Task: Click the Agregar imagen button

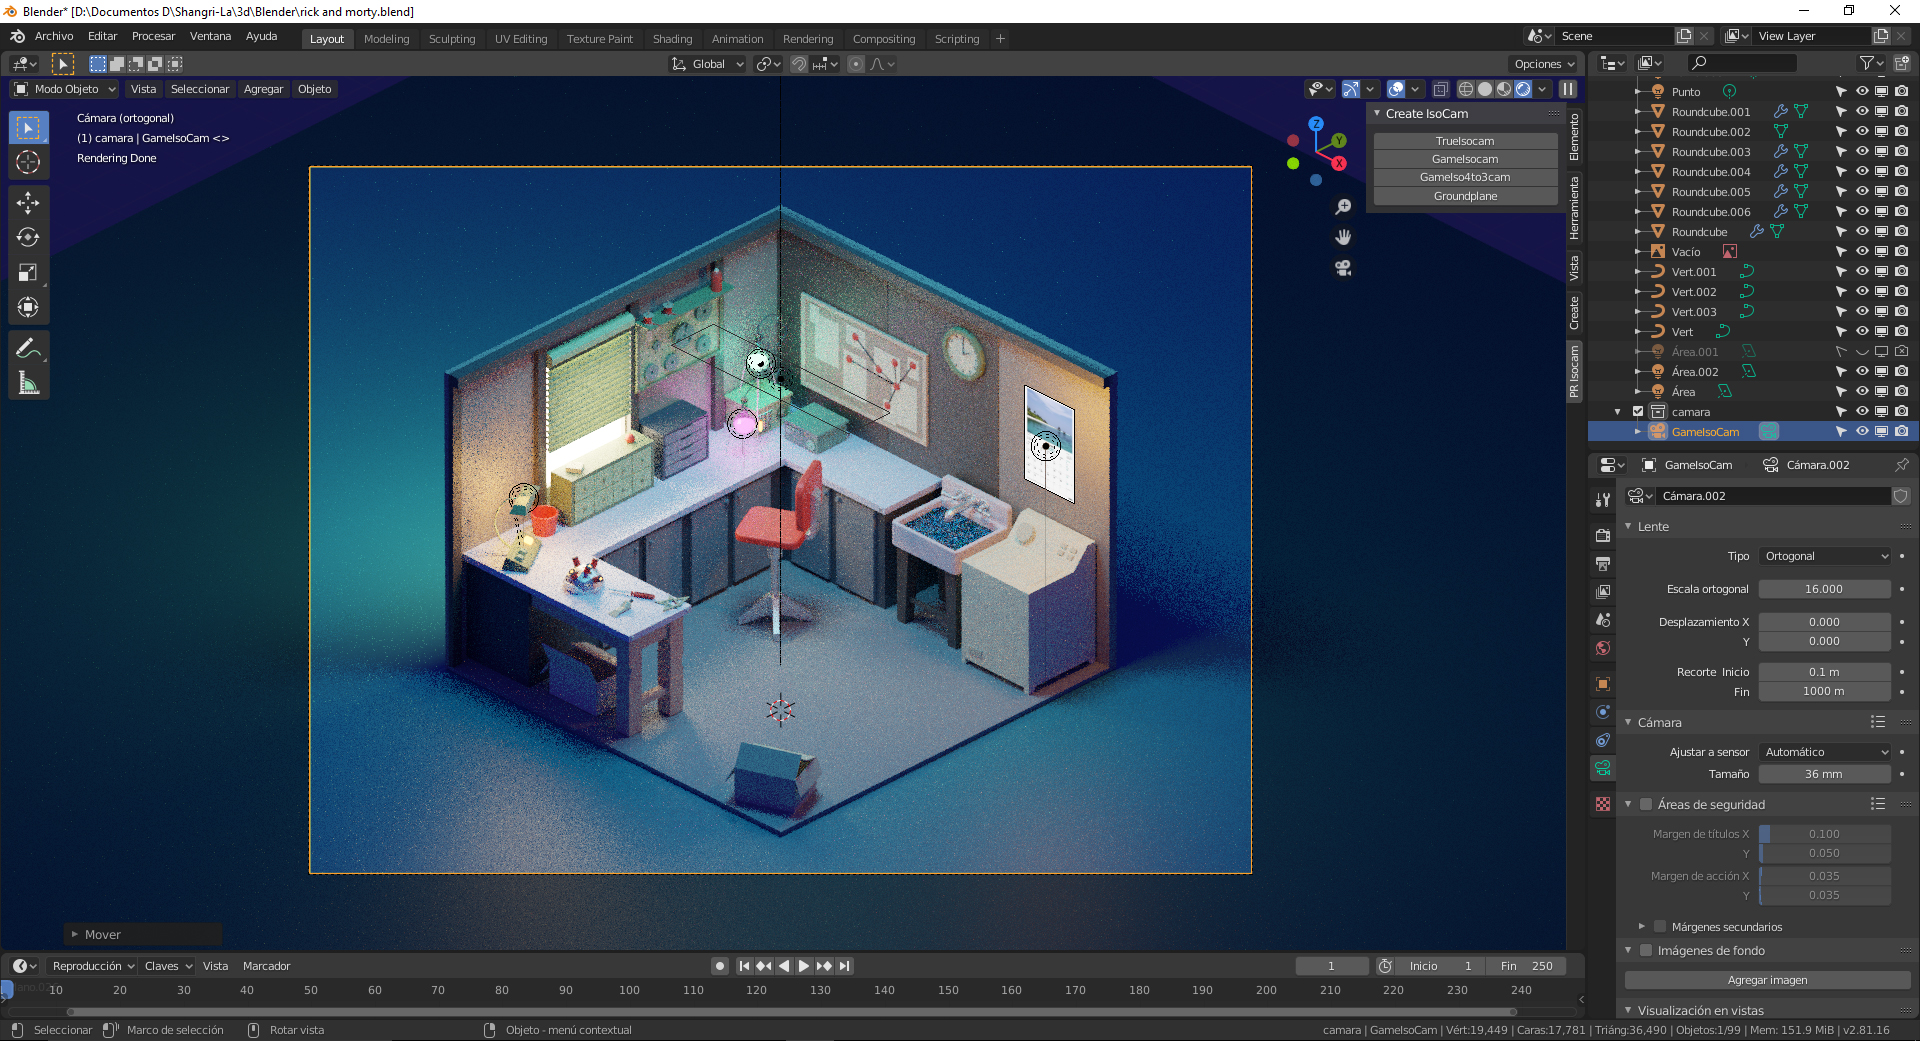Action: (1767, 980)
